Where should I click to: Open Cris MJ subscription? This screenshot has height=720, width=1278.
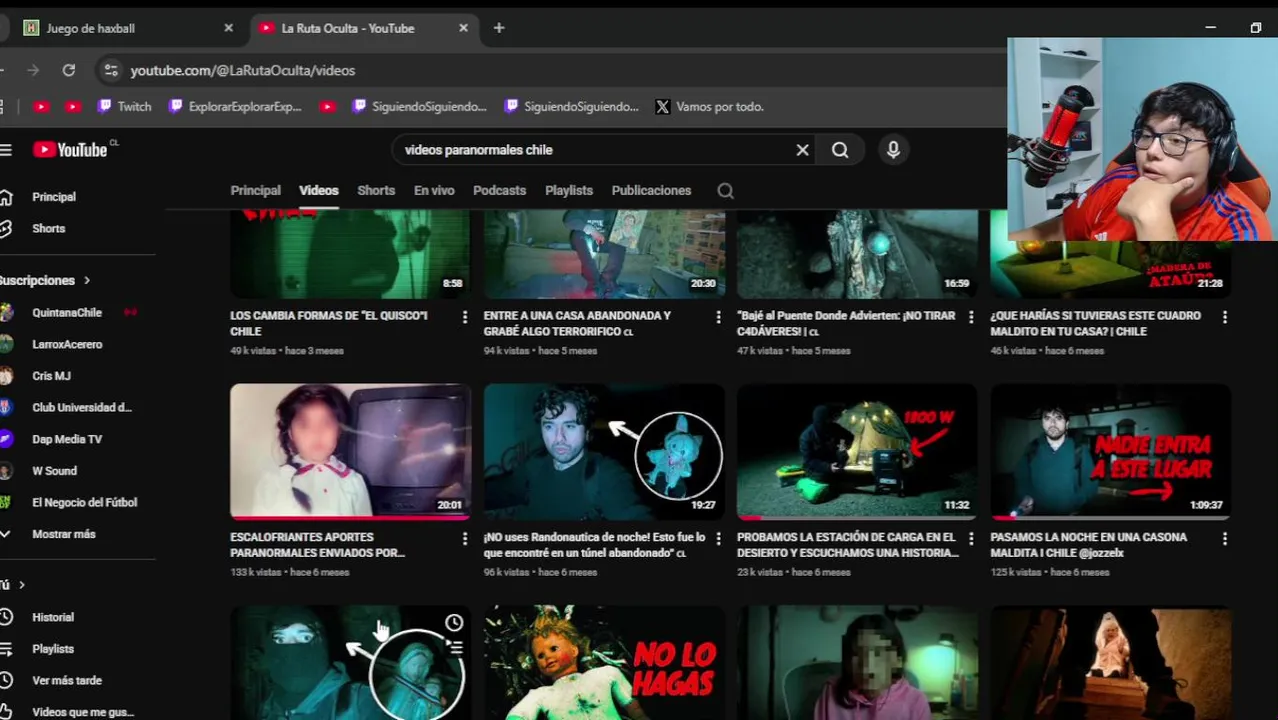[50, 376]
